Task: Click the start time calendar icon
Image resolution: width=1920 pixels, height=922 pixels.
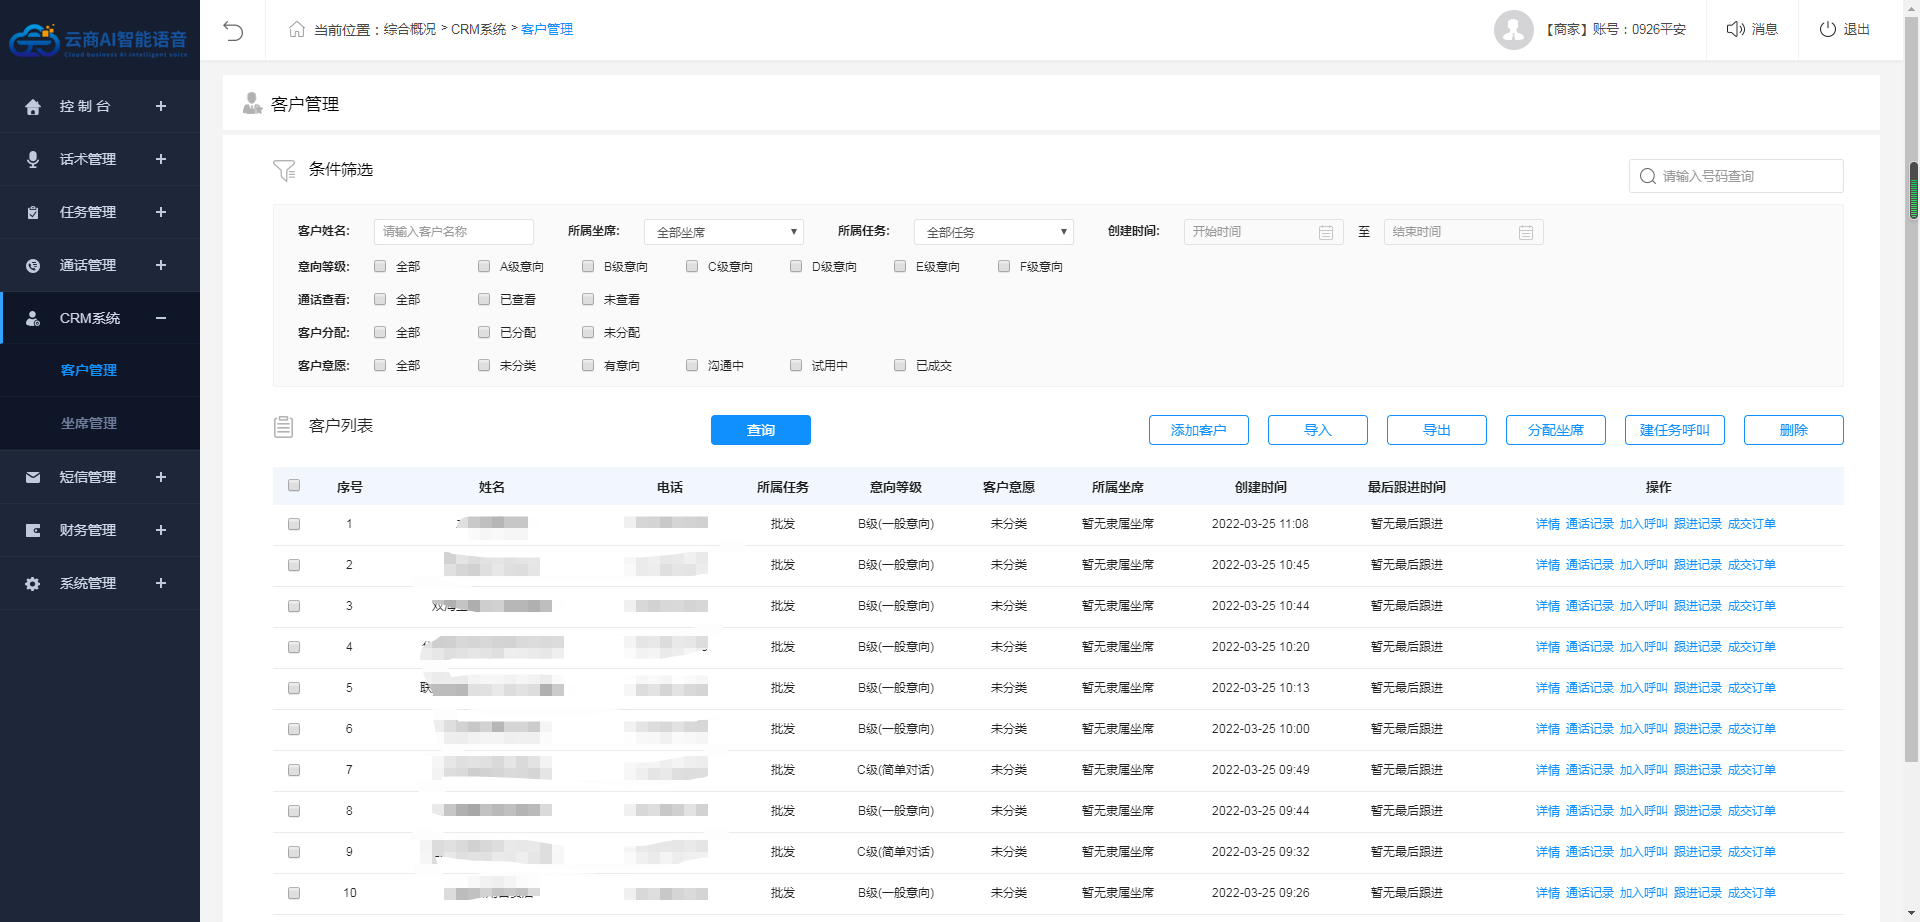Action: 1326,232
